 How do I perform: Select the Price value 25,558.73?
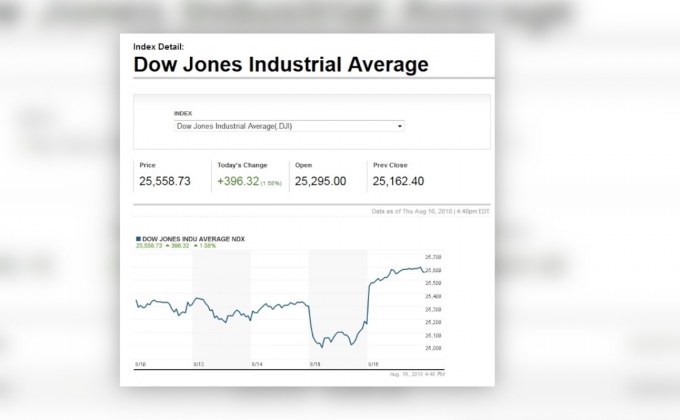(x=164, y=181)
